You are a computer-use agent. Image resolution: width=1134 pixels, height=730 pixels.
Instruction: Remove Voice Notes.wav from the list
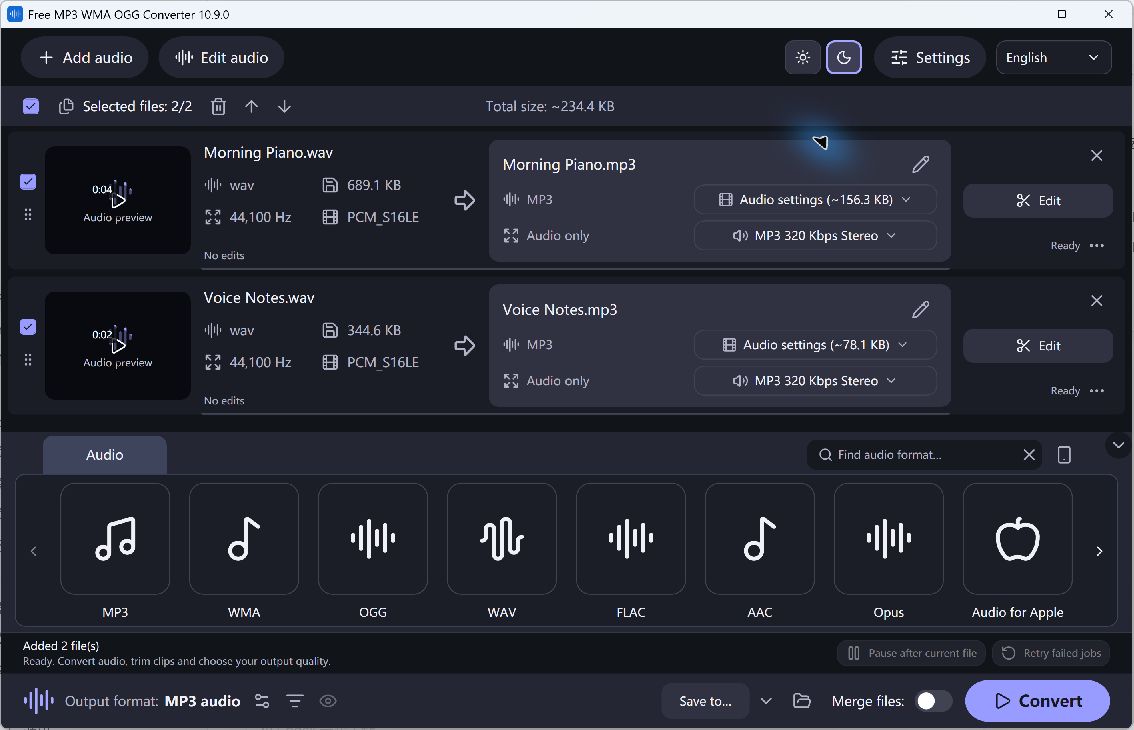pyautogui.click(x=1096, y=300)
